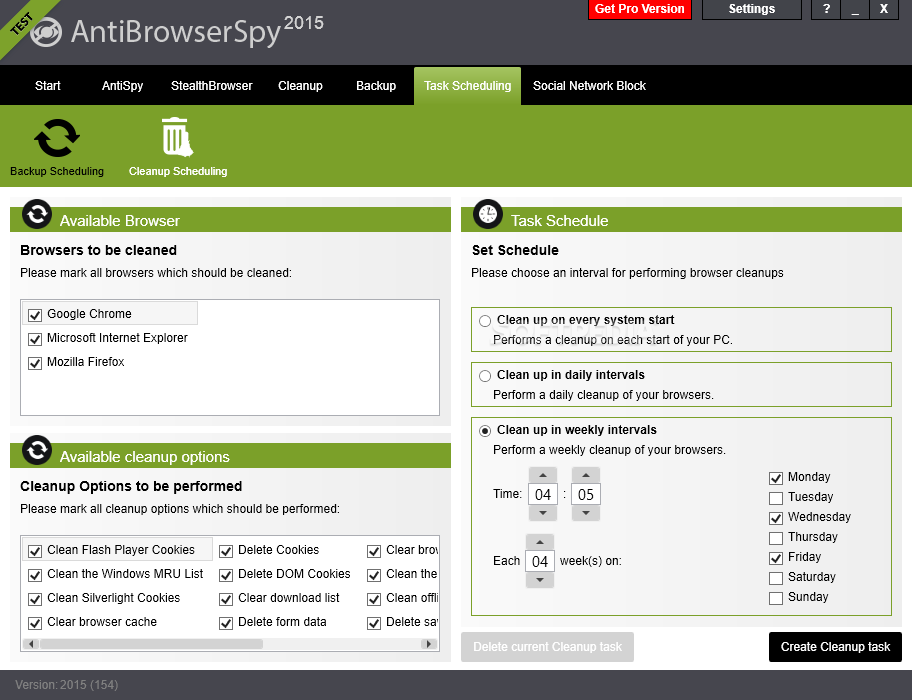Decrease the minute value with down arrow
The width and height of the screenshot is (912, 700).
586,513
